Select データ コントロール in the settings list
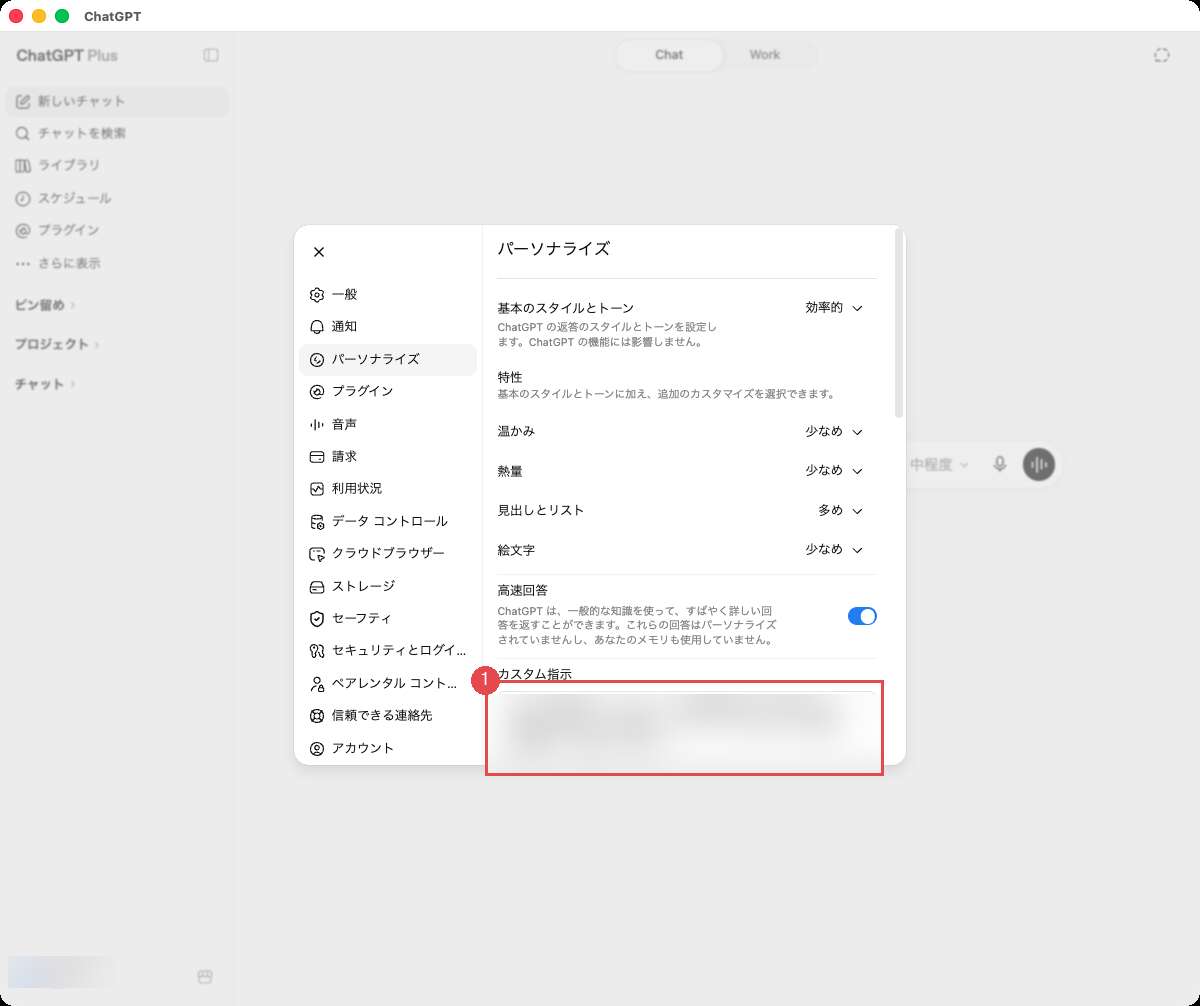This screenshot has width=1200, height=1006. pyautogui.click(x=388, y=521)
